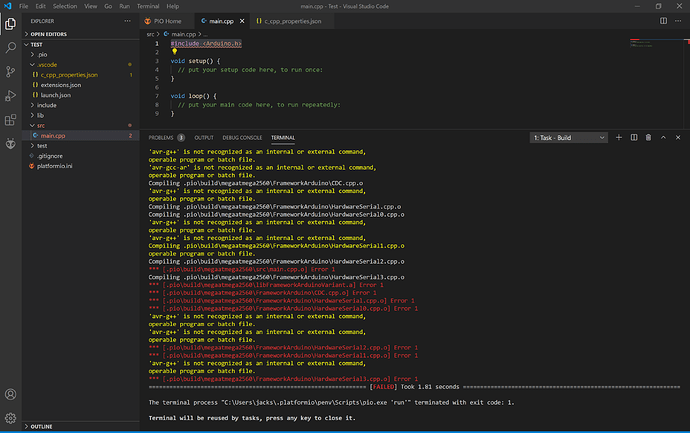Open the Run and Debug view
The width and height of the screenshot is (690, 433).
[11, 95]
